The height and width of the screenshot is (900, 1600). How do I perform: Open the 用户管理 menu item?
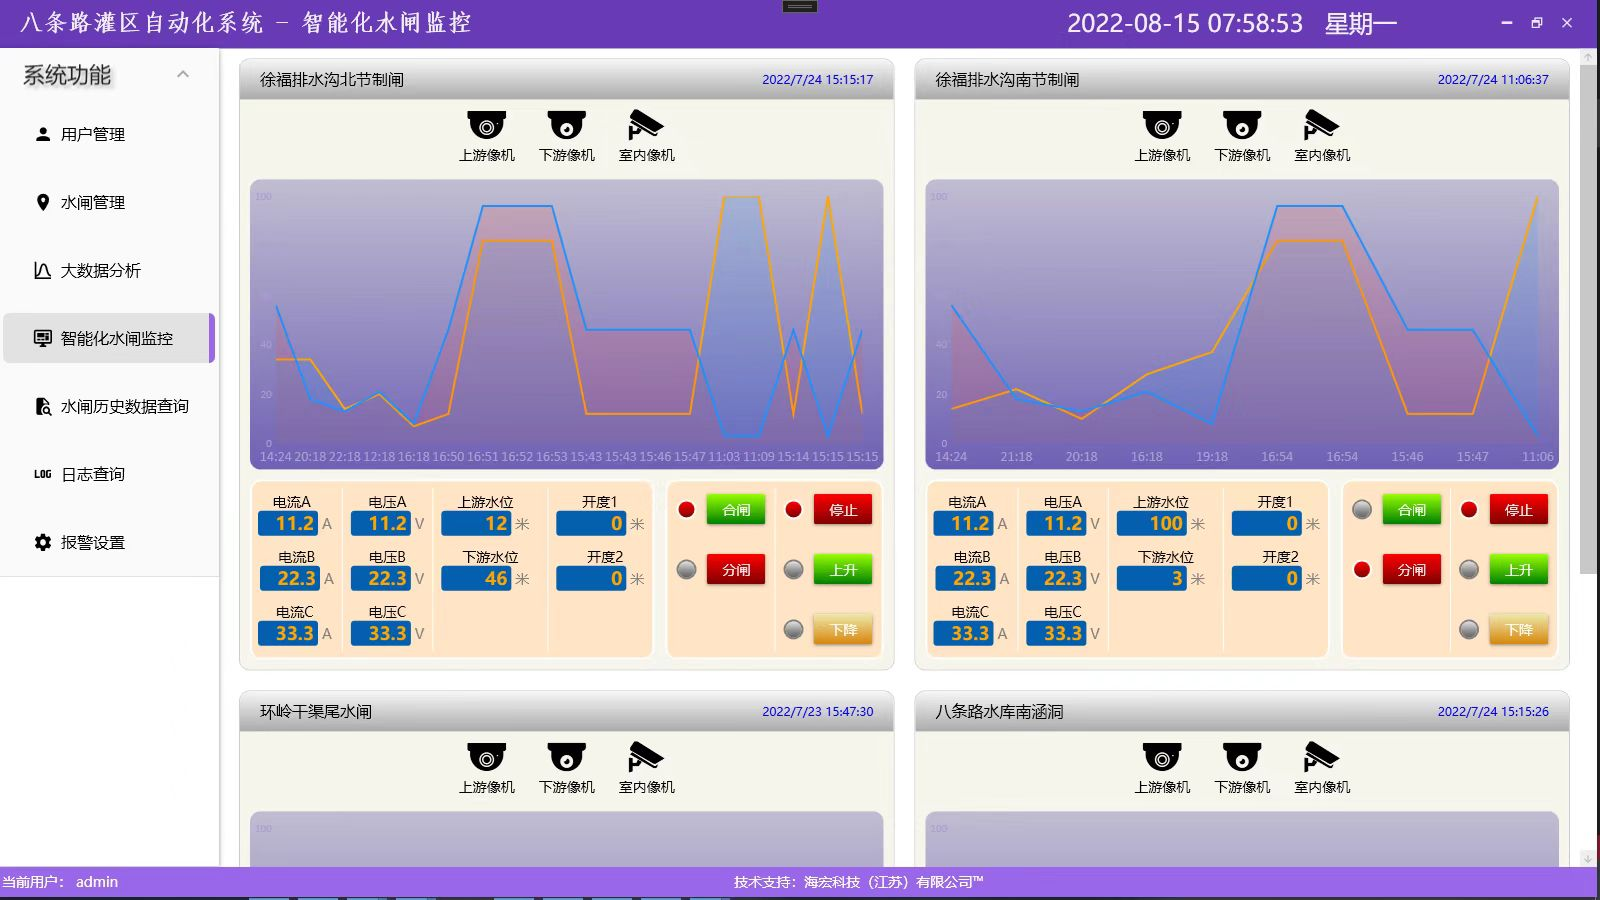(x=93, y=134)
